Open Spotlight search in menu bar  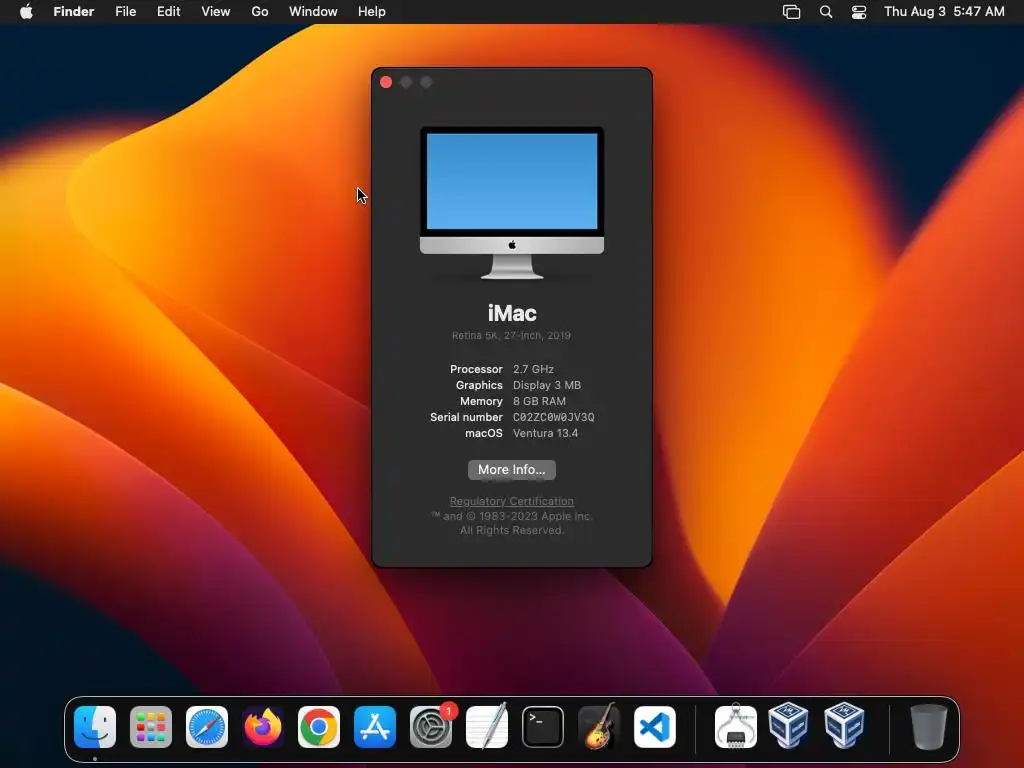click(x=826, y=12)
